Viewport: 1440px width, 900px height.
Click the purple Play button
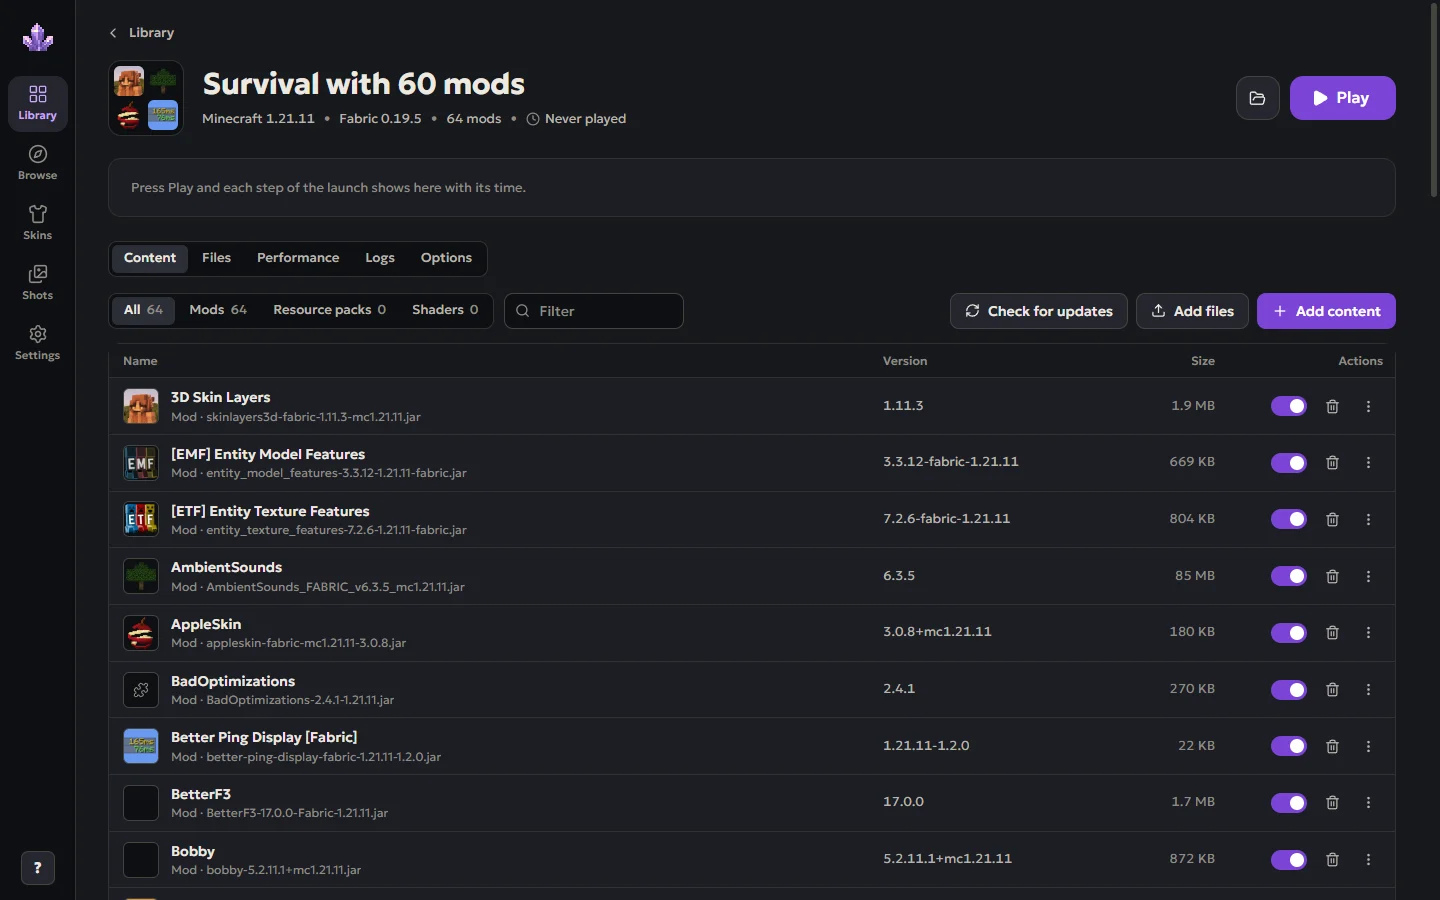[1342, 98]
